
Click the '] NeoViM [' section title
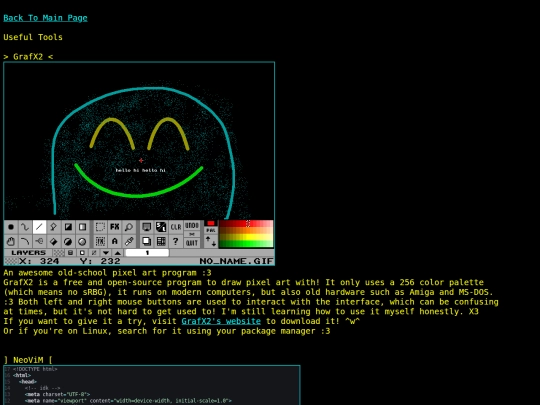click(x=28, y=360)
